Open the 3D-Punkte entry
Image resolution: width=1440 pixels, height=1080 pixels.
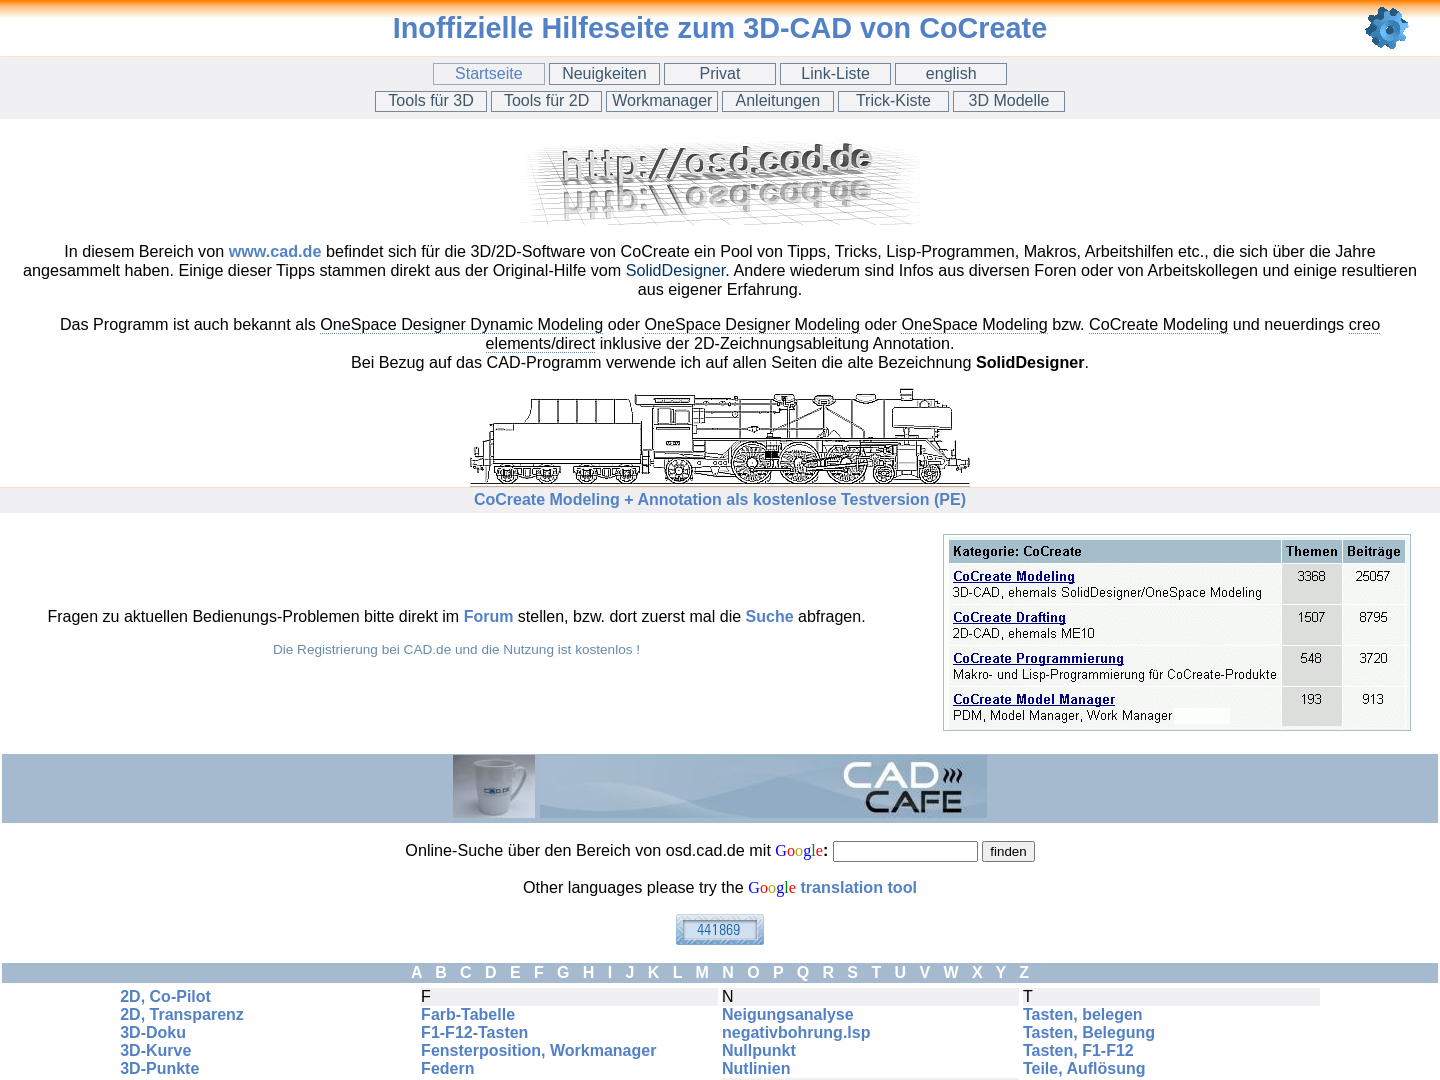point(159,1069)
